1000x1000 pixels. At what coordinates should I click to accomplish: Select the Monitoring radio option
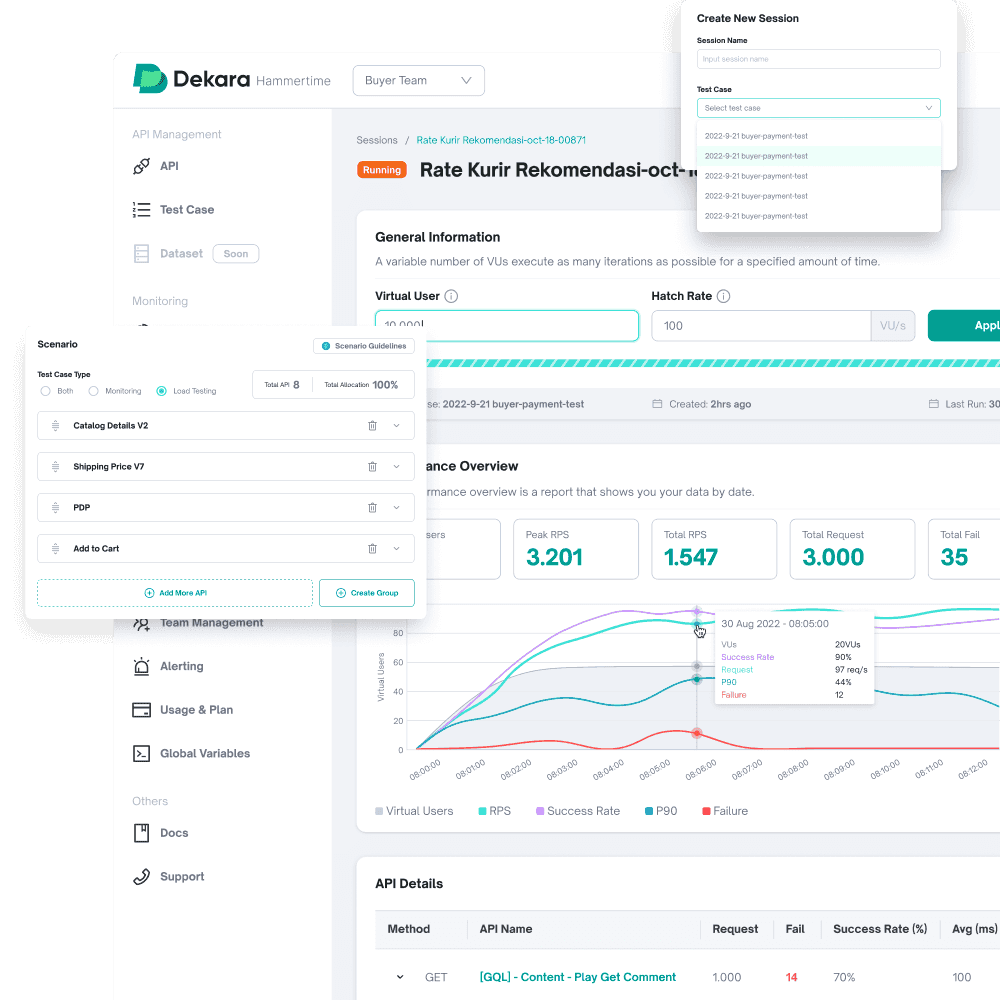tap(94, 391)
